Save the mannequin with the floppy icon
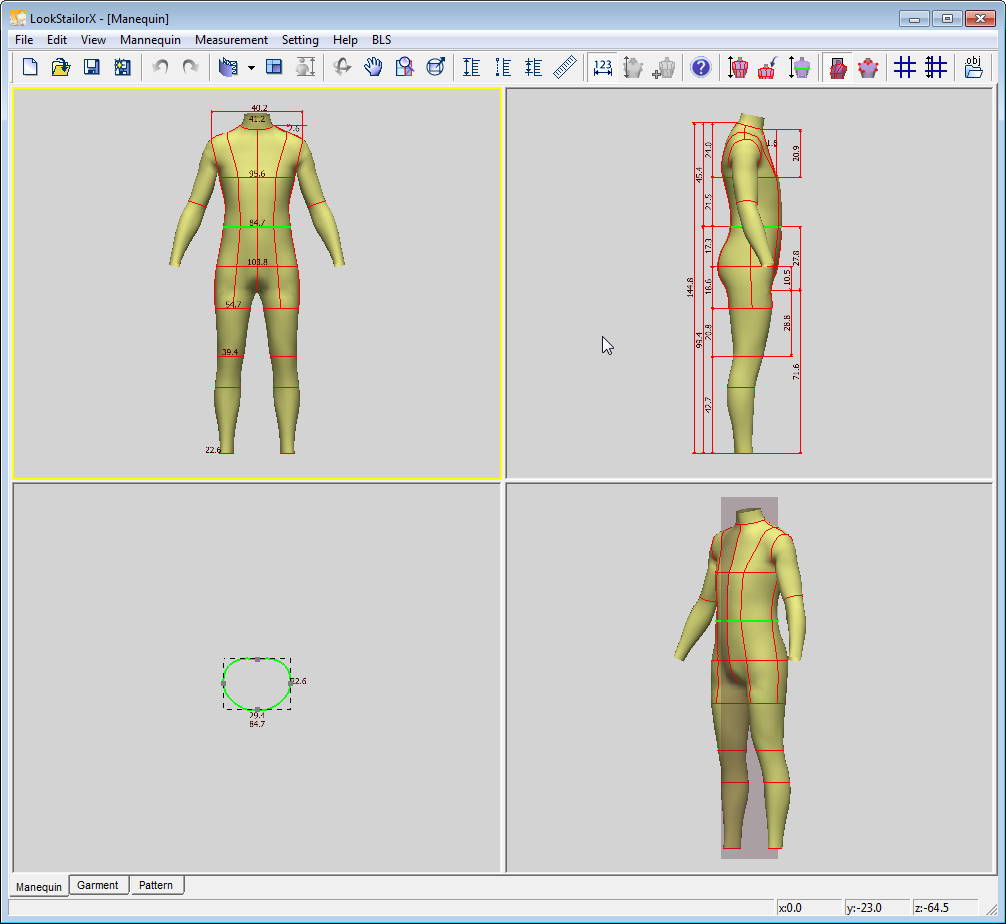 (91, 67)
